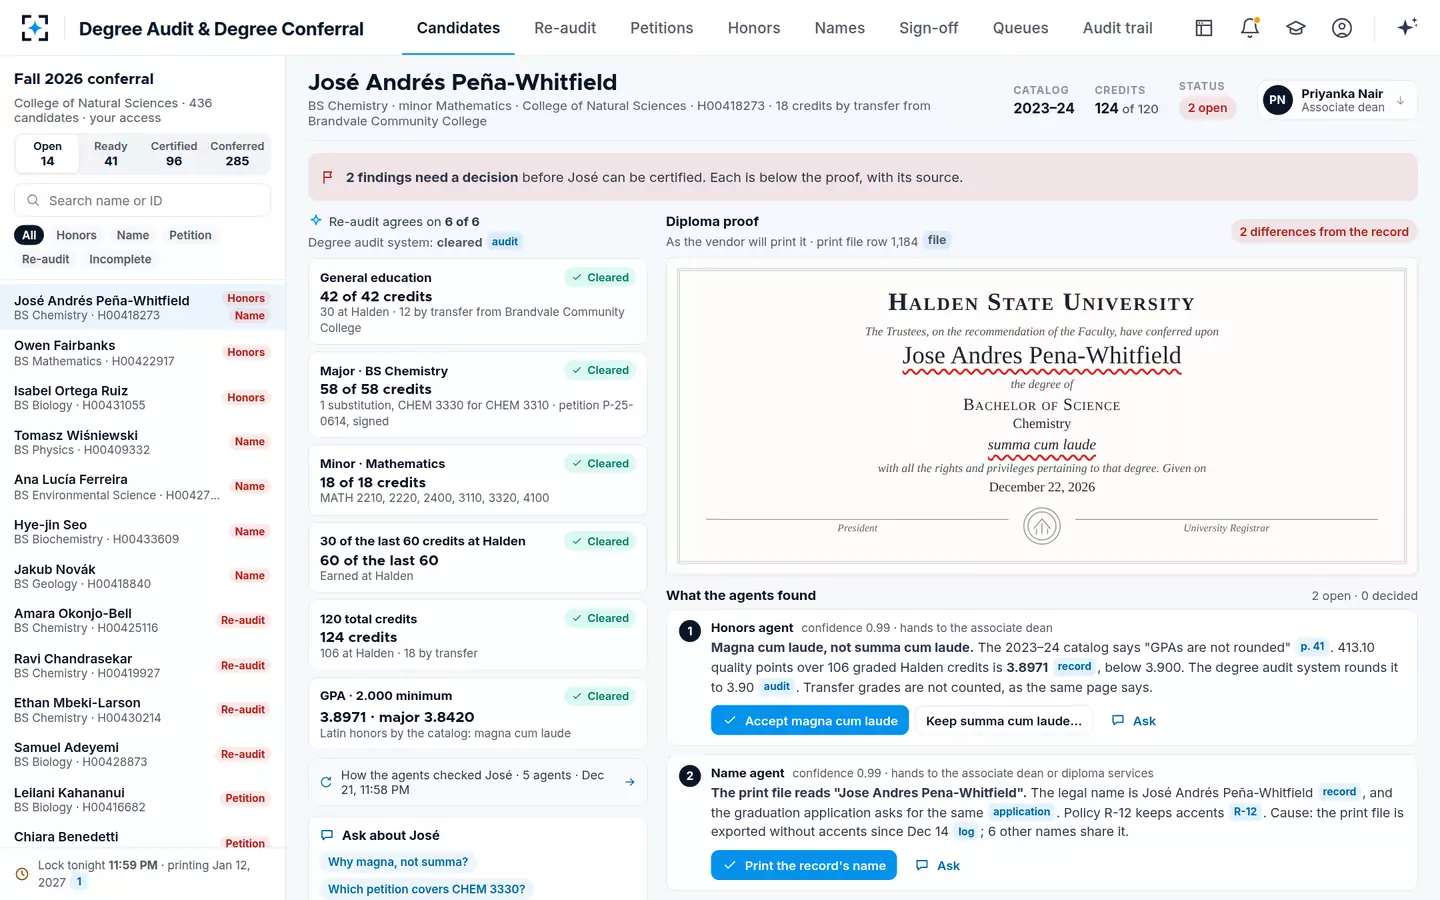Switch to the Petitions tab
Screen dimensions: 1440x900
pos(661,28)
